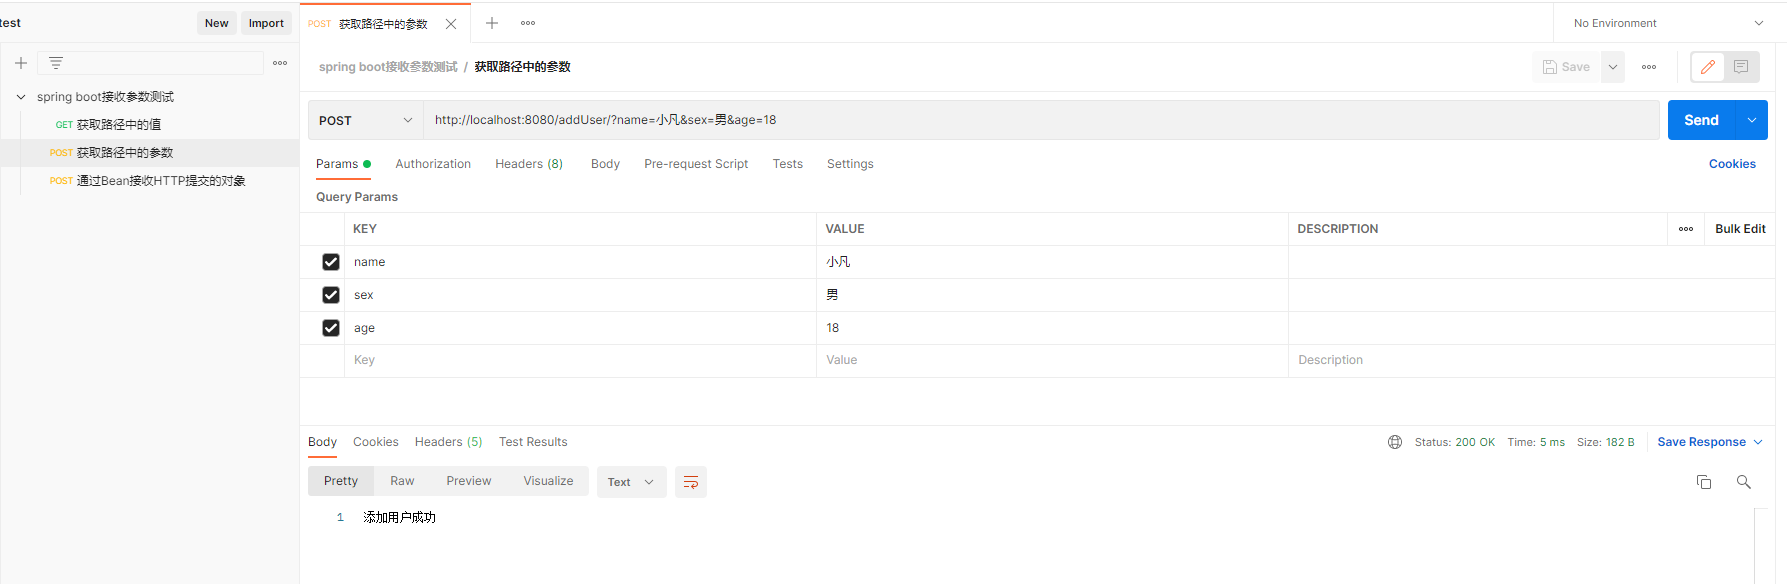Open a new request tab with the plus icon

pos(491,23)
